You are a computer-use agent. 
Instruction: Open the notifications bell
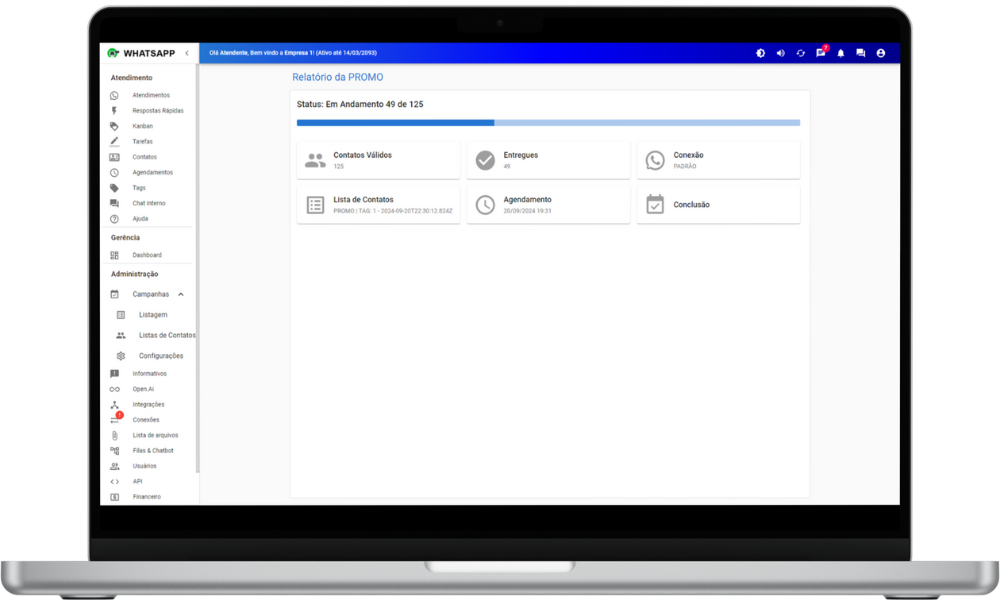(x=841, y=53)
